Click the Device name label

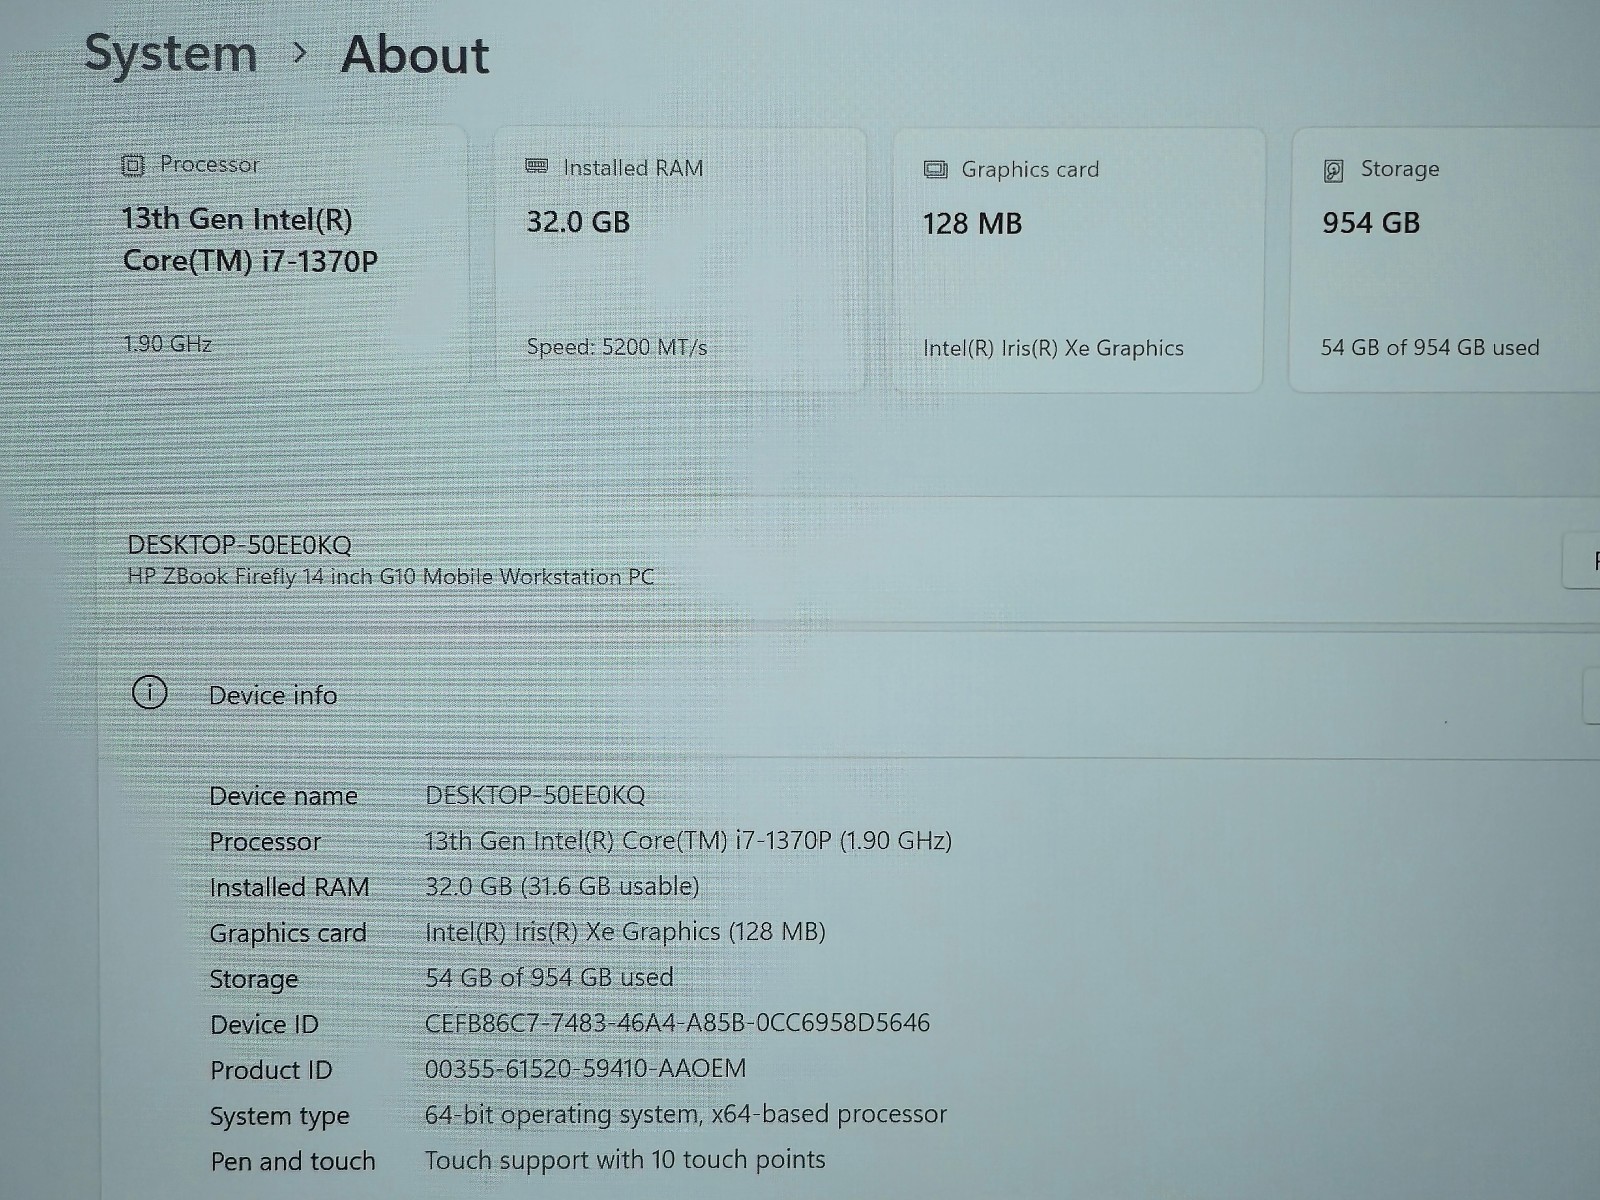(x=283, y=796)
